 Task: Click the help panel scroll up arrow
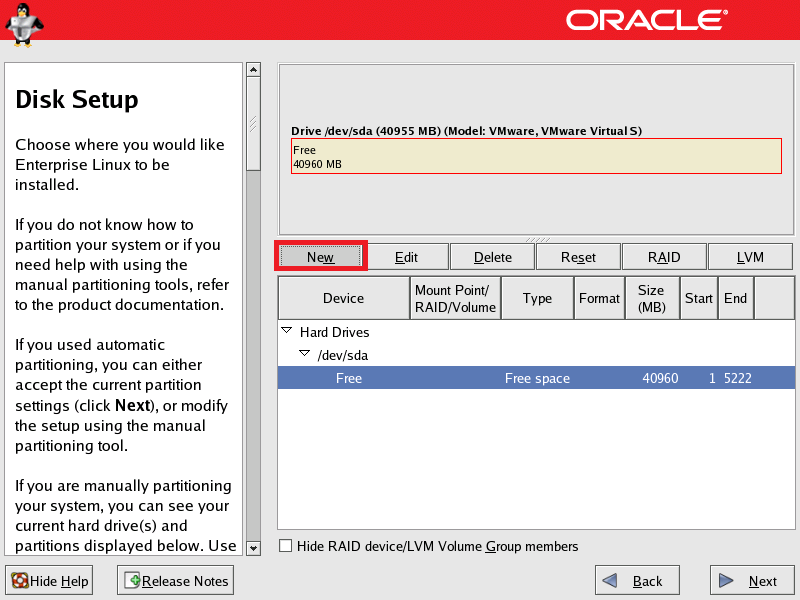254,69
